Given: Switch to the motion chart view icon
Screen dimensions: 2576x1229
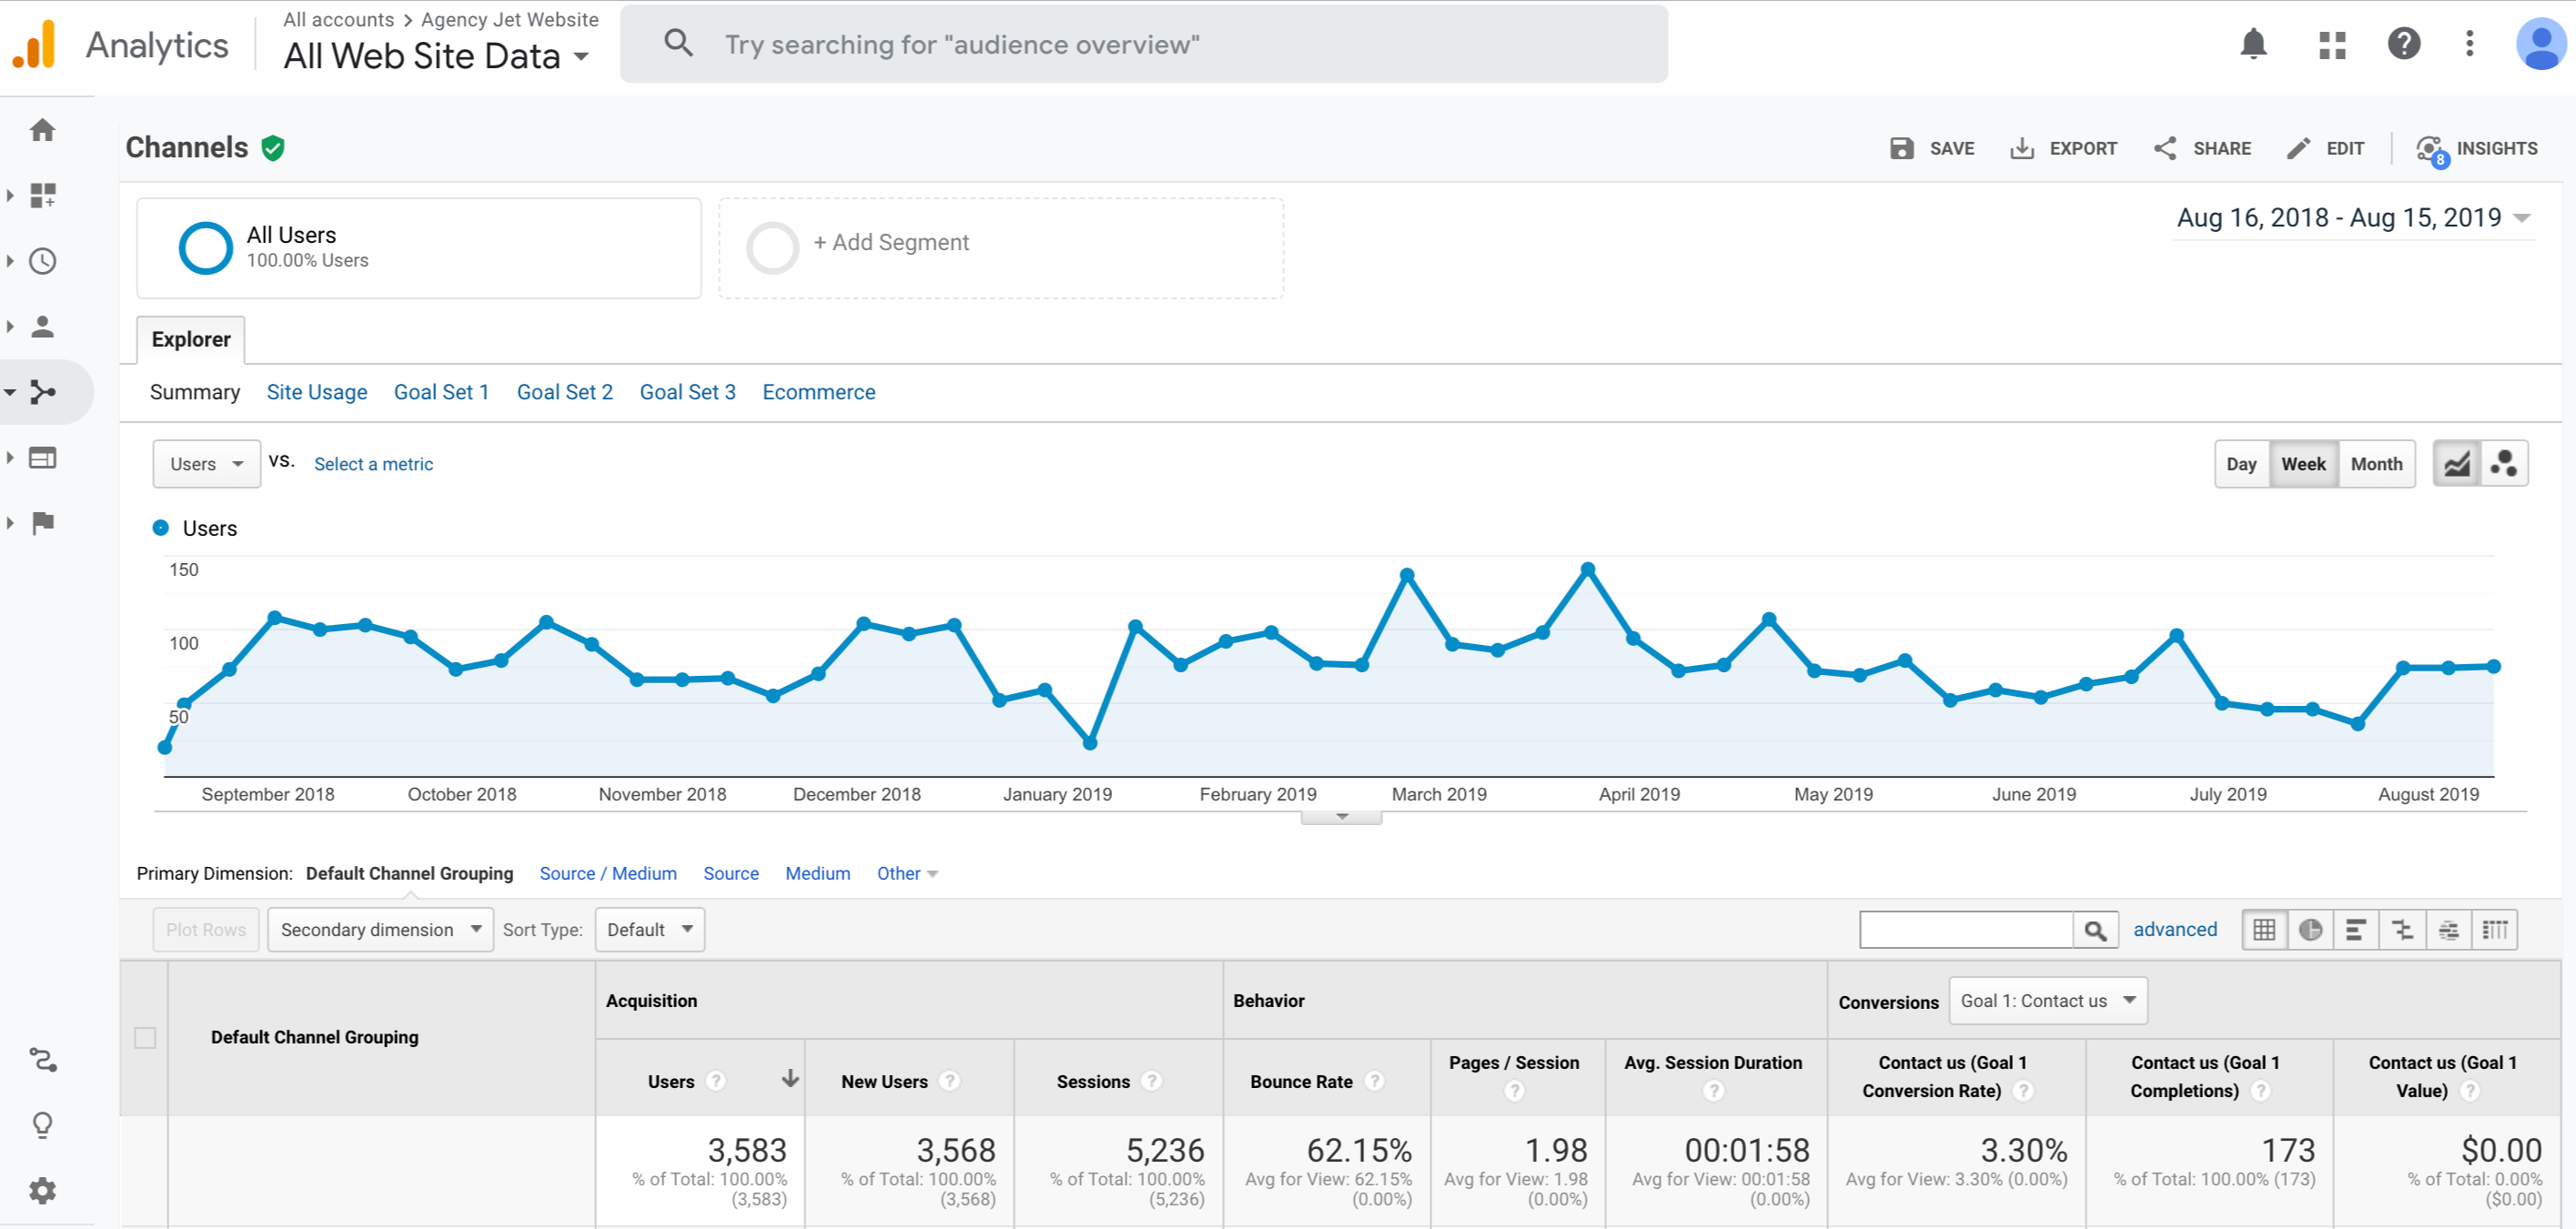Looking at the screenshot, I should coord(2504,464).
